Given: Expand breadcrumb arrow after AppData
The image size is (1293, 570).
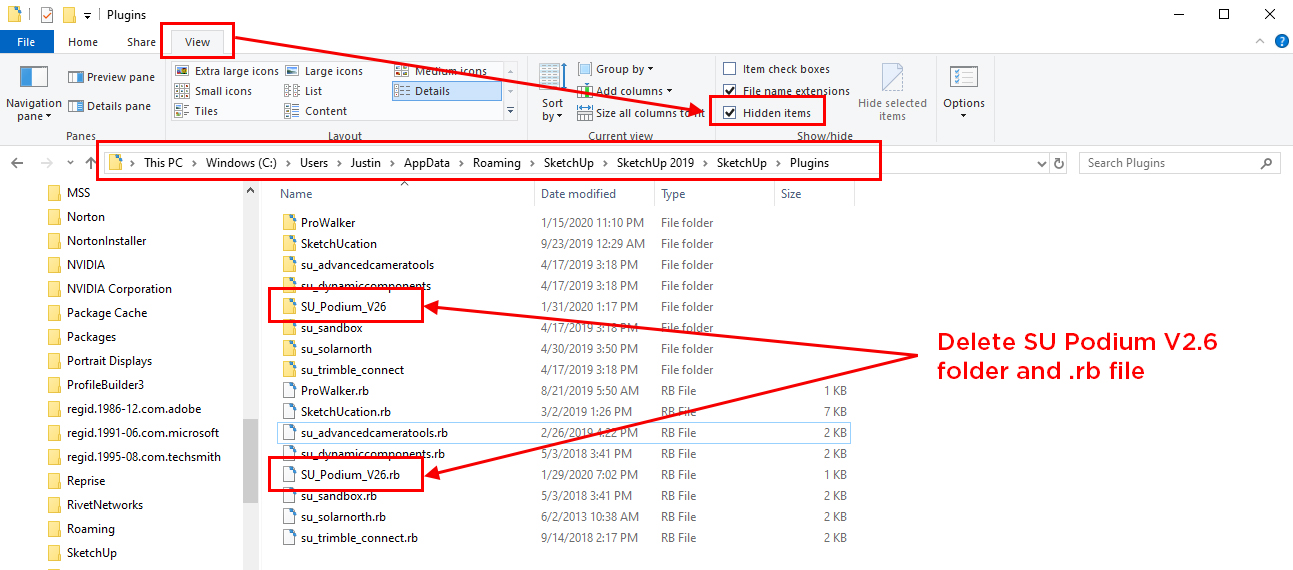Looking at the screenshot, I should 462,163.
